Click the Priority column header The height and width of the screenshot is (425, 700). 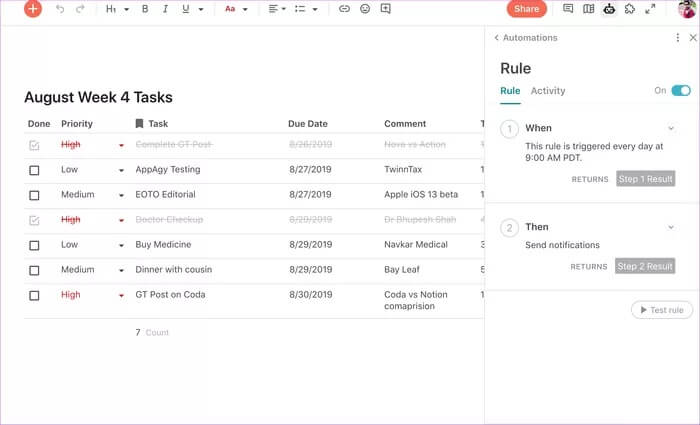[77, 124]
